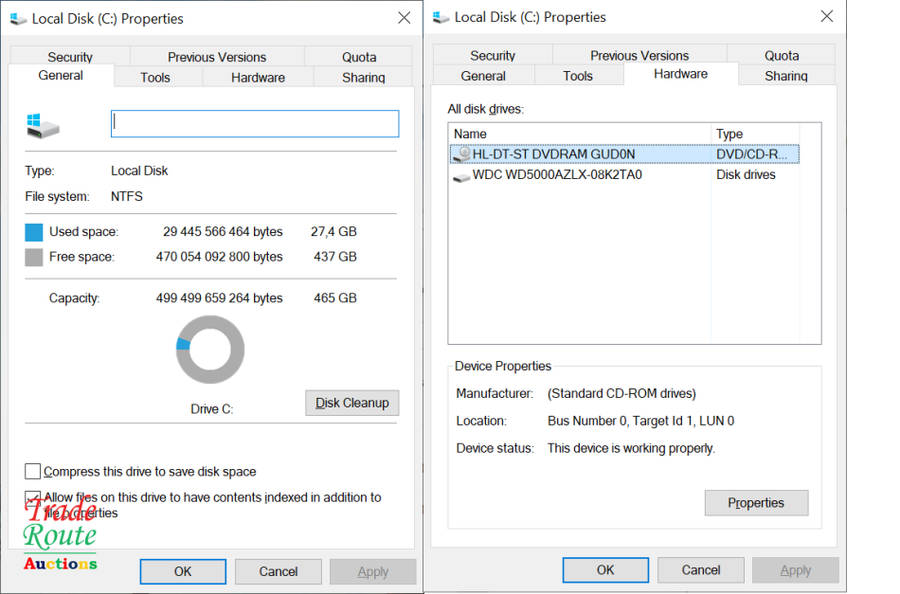Image resolution: width=900 pixels, height=594 pixels.
Task: Open the Quota tab in left dialog
Action: pyautogui.click(x=359, y=57)
